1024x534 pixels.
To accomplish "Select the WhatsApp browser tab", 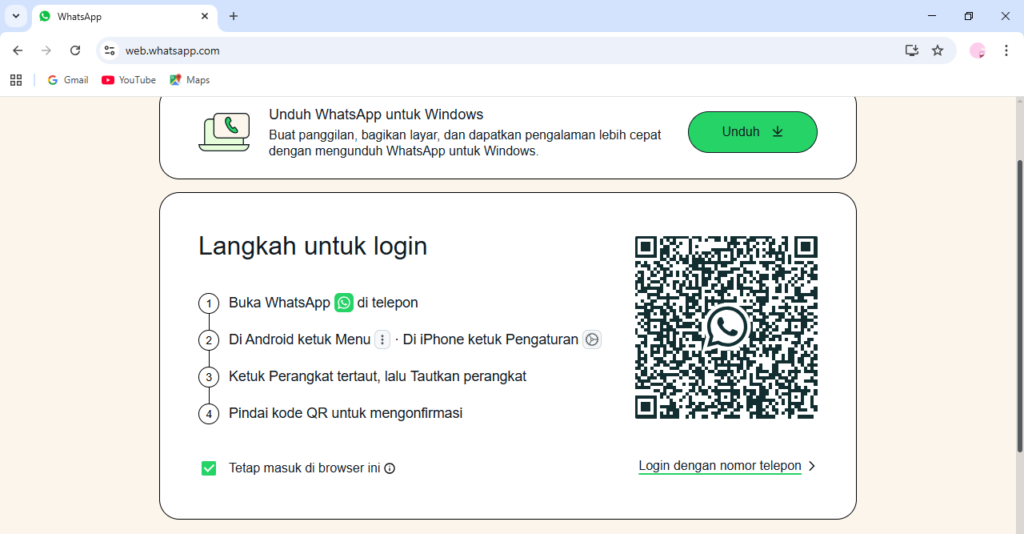I will pos(124,16).
